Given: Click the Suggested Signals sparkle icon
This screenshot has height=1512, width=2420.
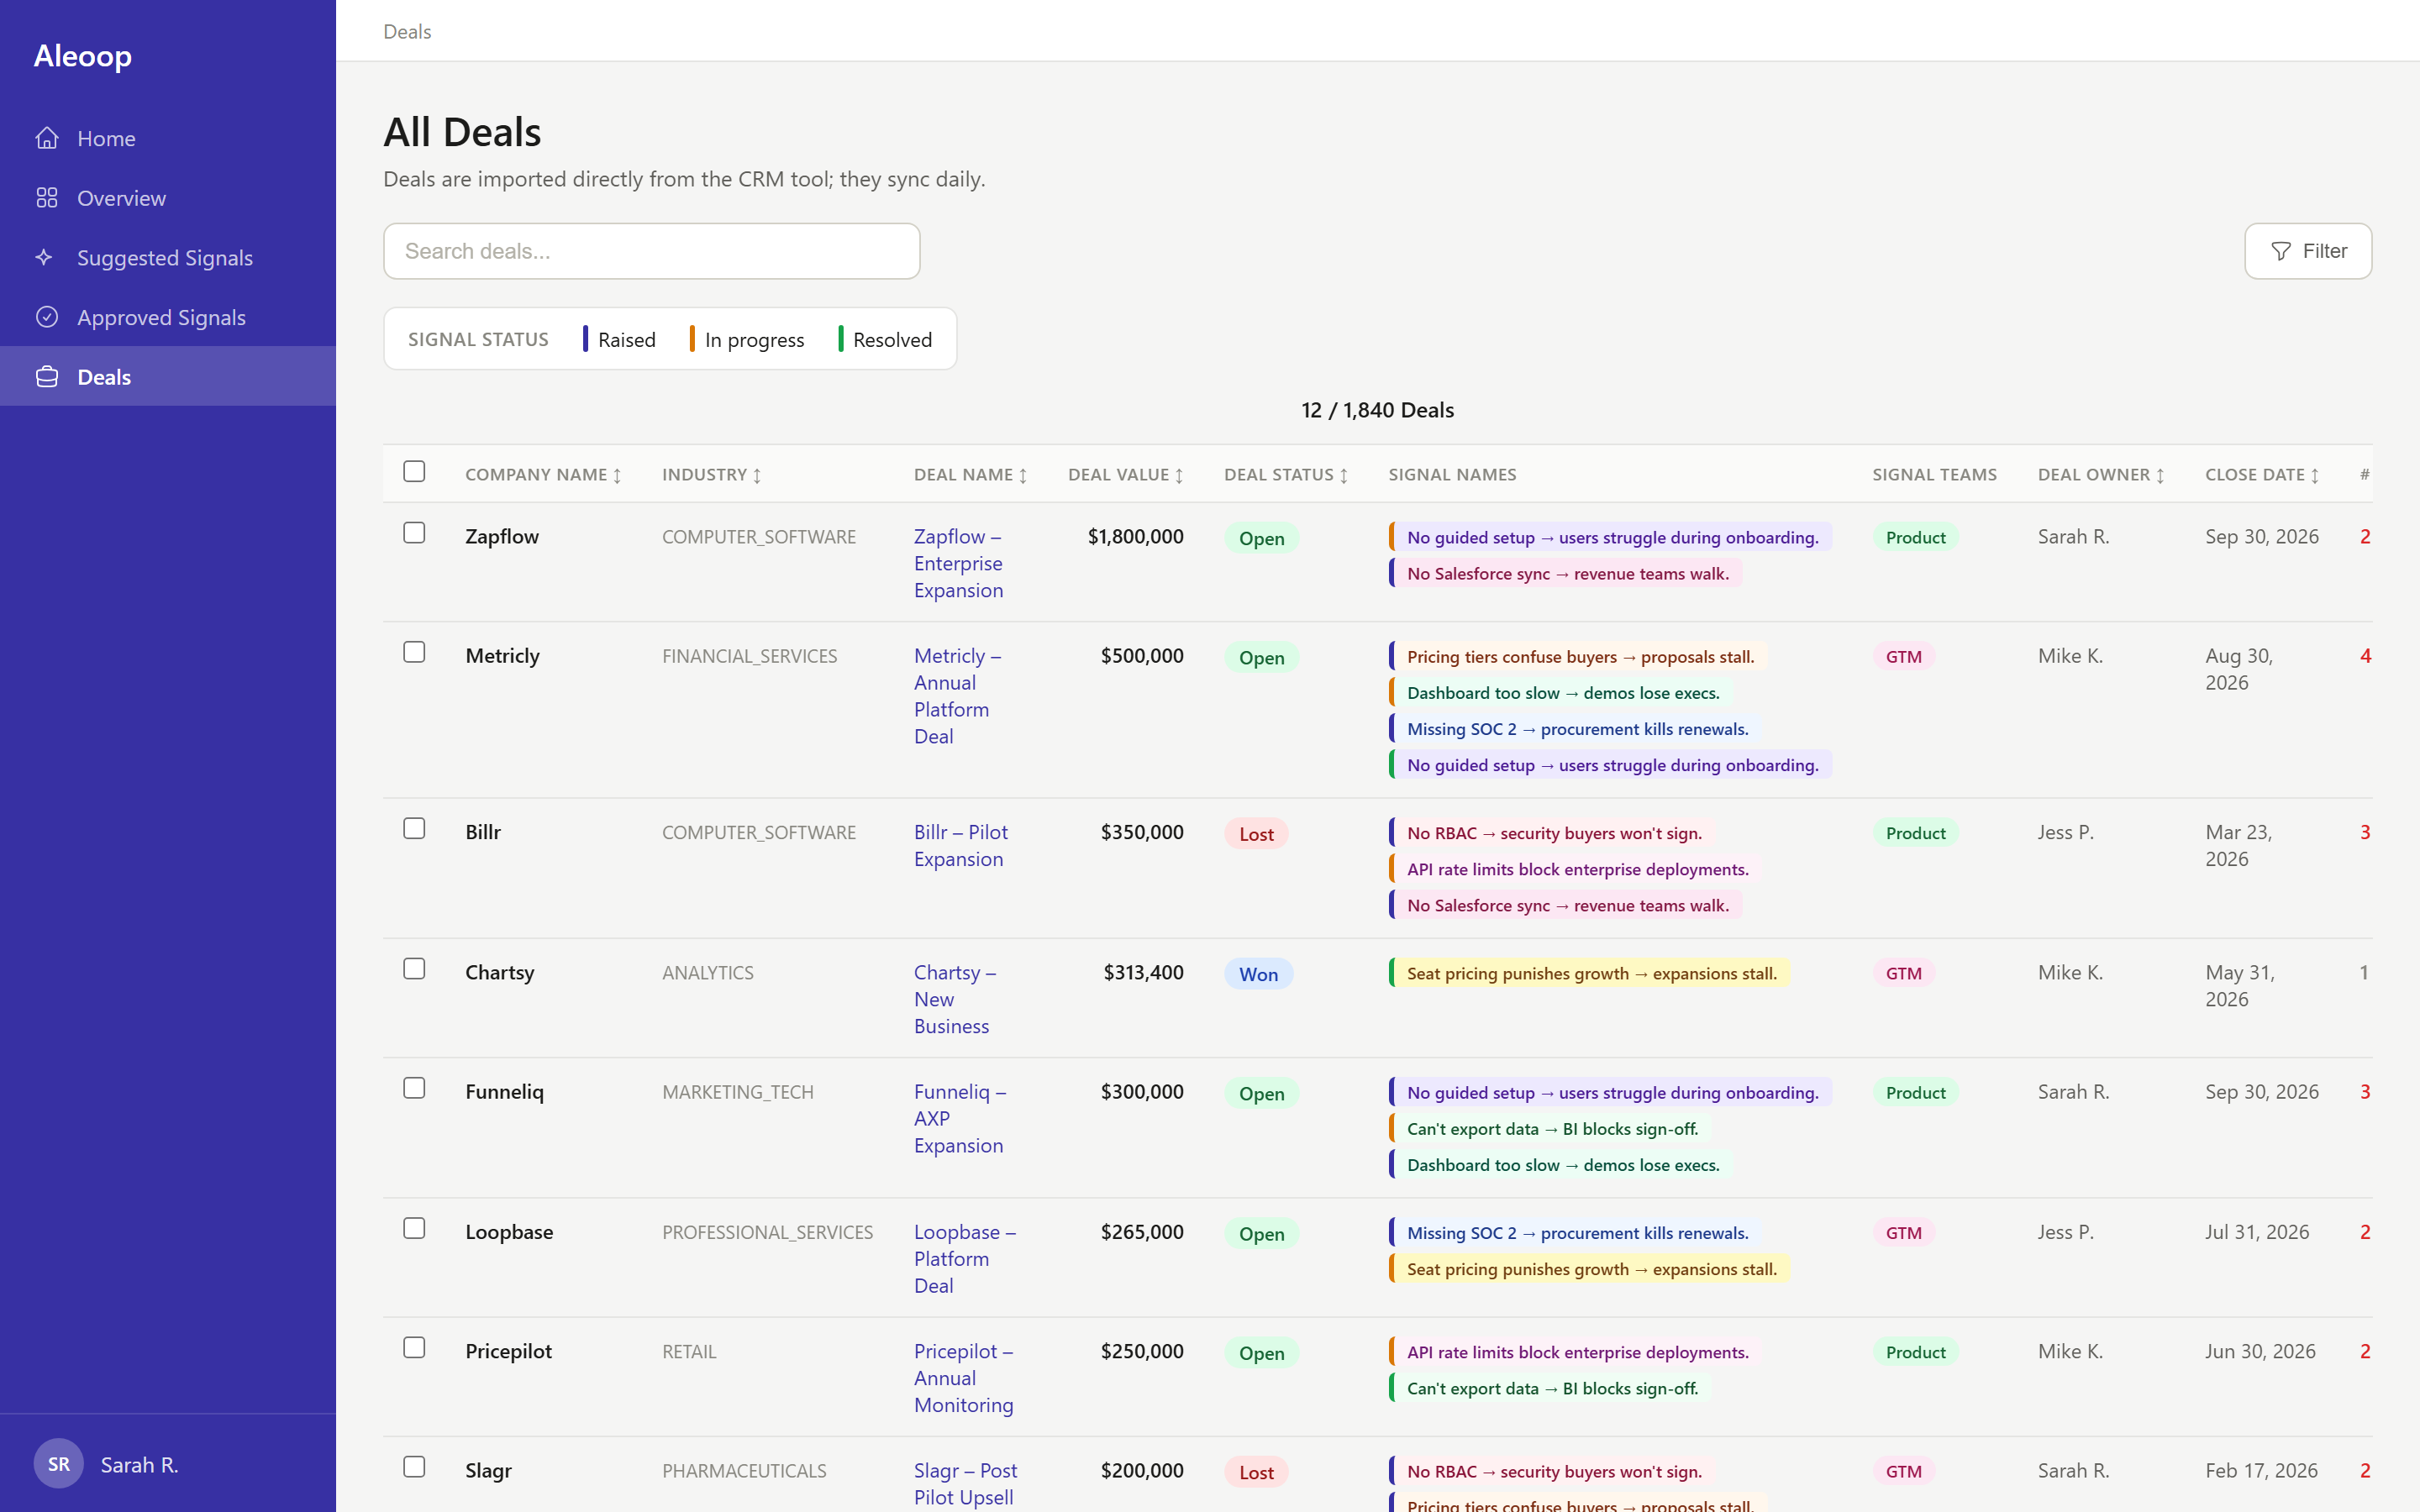Looking at the screenshot, I should [x=45, y=257].
